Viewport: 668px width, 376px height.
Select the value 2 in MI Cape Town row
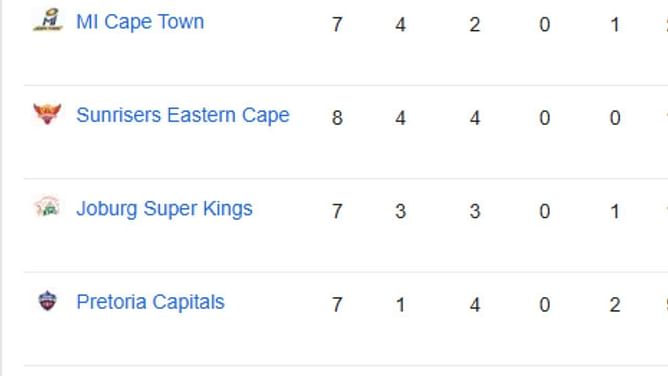pos(475,25)
